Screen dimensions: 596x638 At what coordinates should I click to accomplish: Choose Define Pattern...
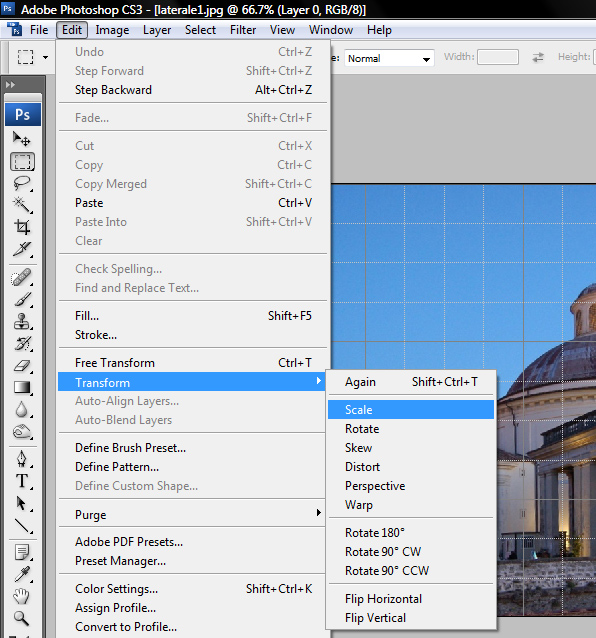tap(192, 467)
